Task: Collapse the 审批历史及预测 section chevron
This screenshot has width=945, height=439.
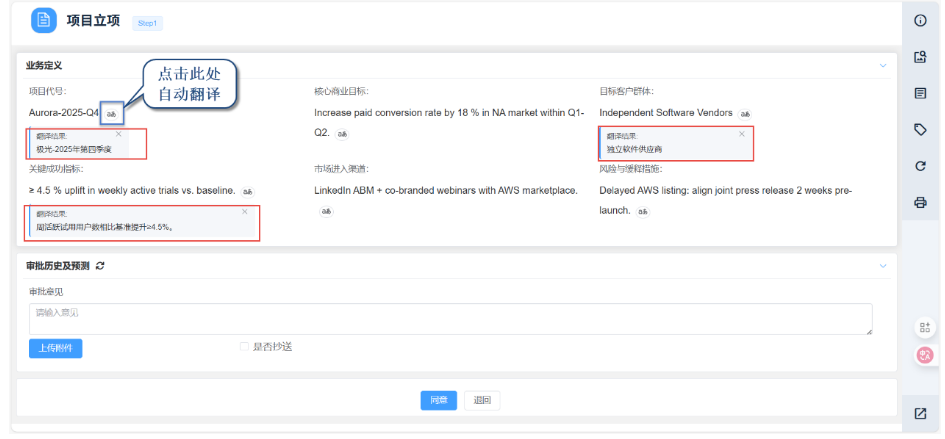Action: [x=883, y=266]
